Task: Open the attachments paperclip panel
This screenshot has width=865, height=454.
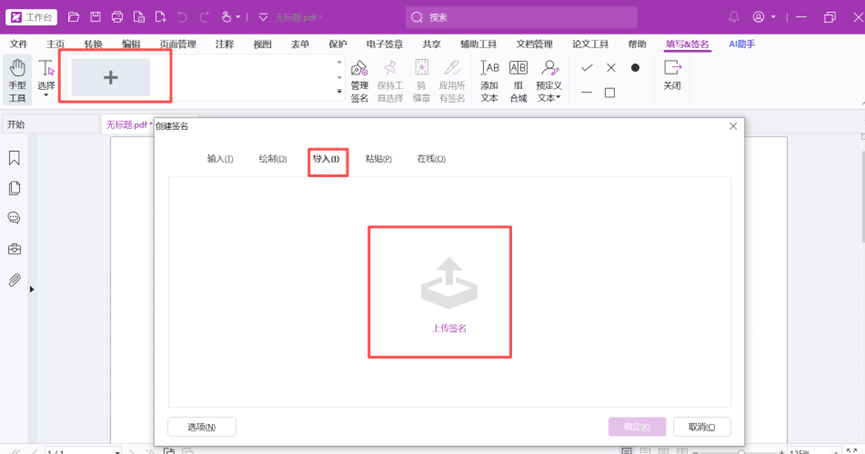Action: coord(14,281)
